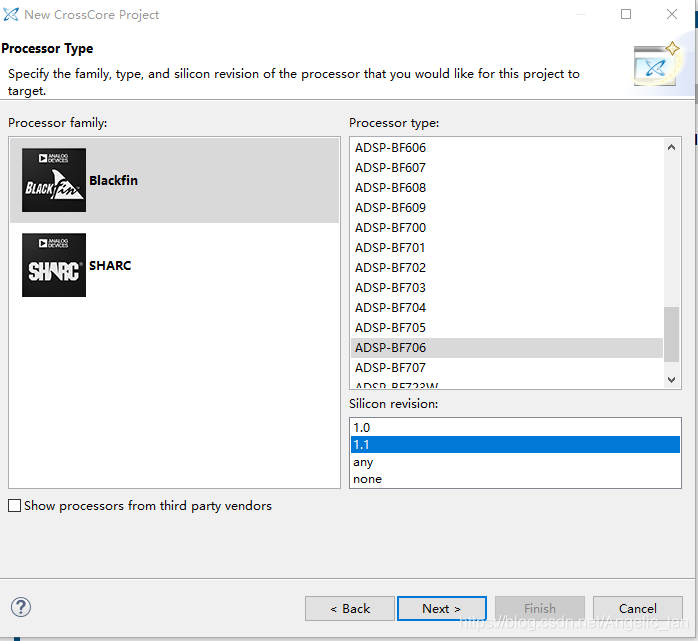Pick silicon revision any

click(515, 462)
